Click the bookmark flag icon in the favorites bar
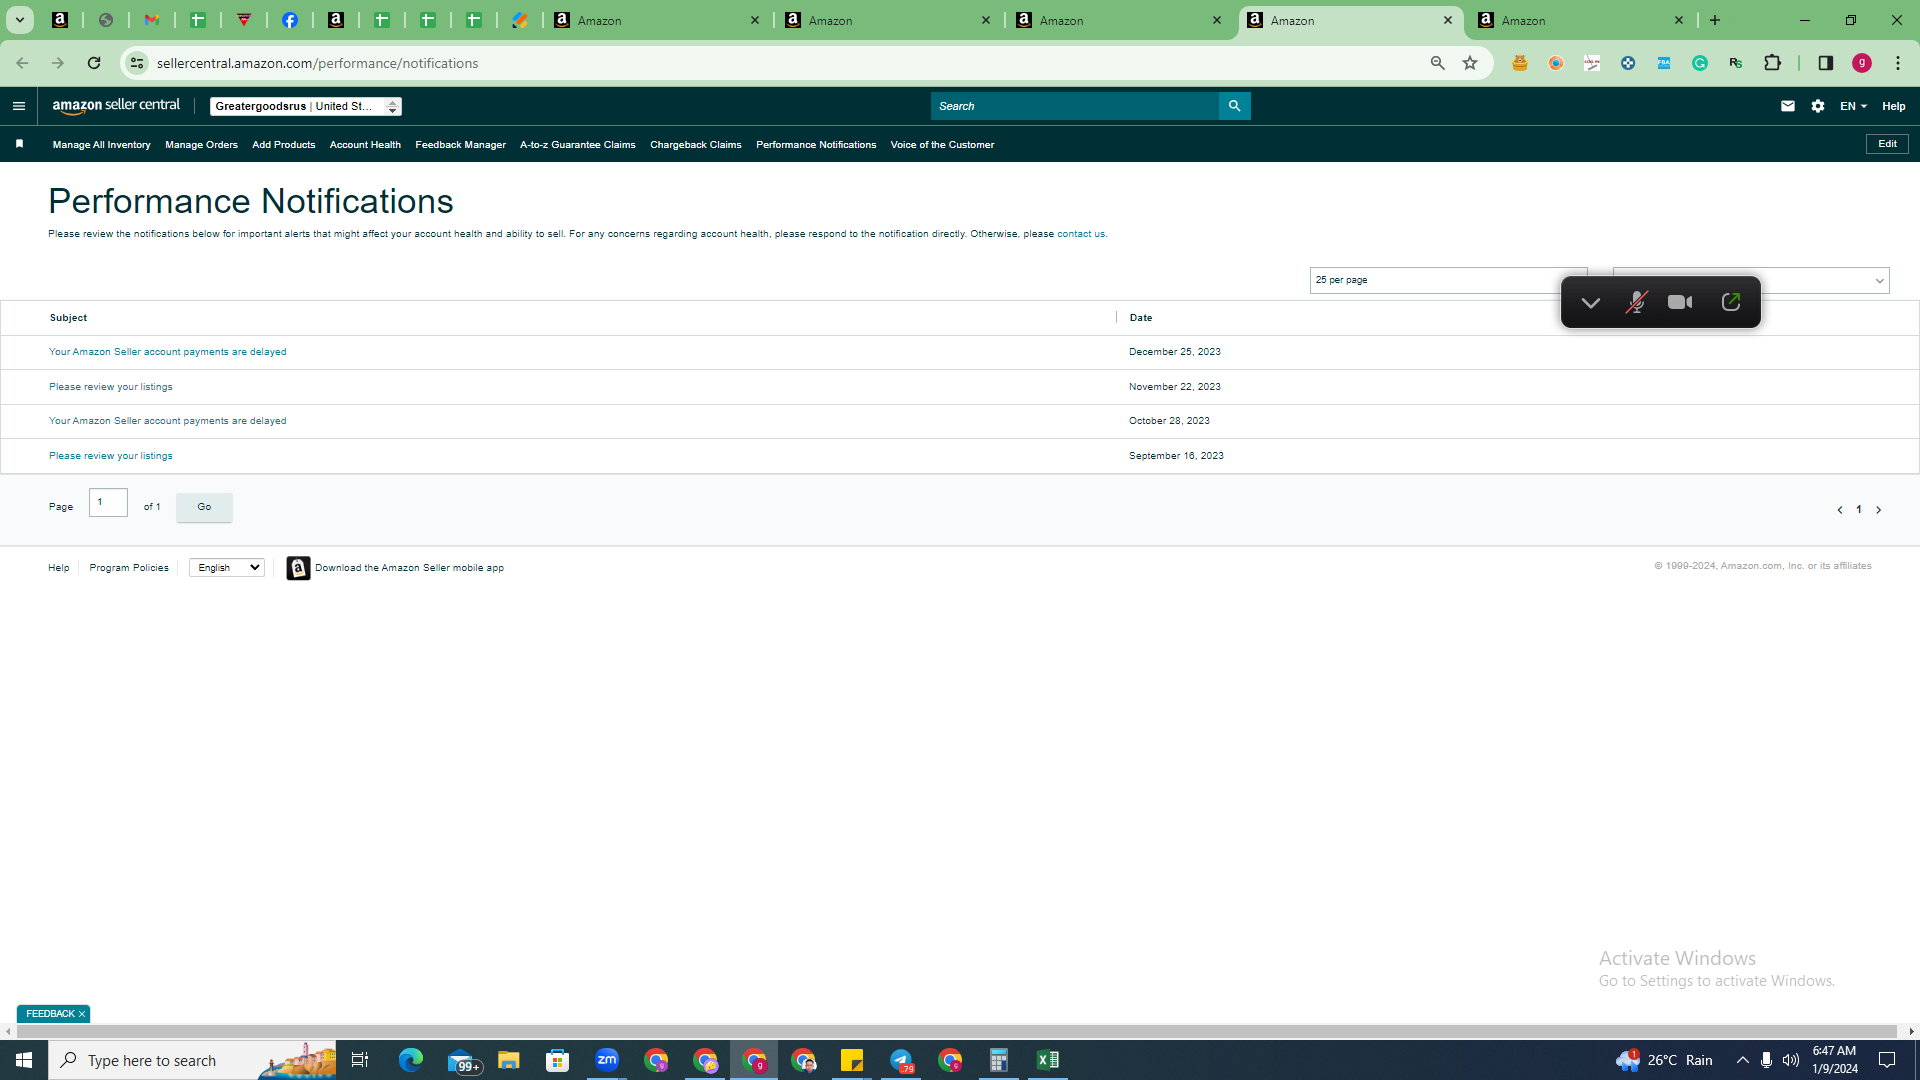The width and height of the screenshot is (1920, 1080). (x=19, y=144)
